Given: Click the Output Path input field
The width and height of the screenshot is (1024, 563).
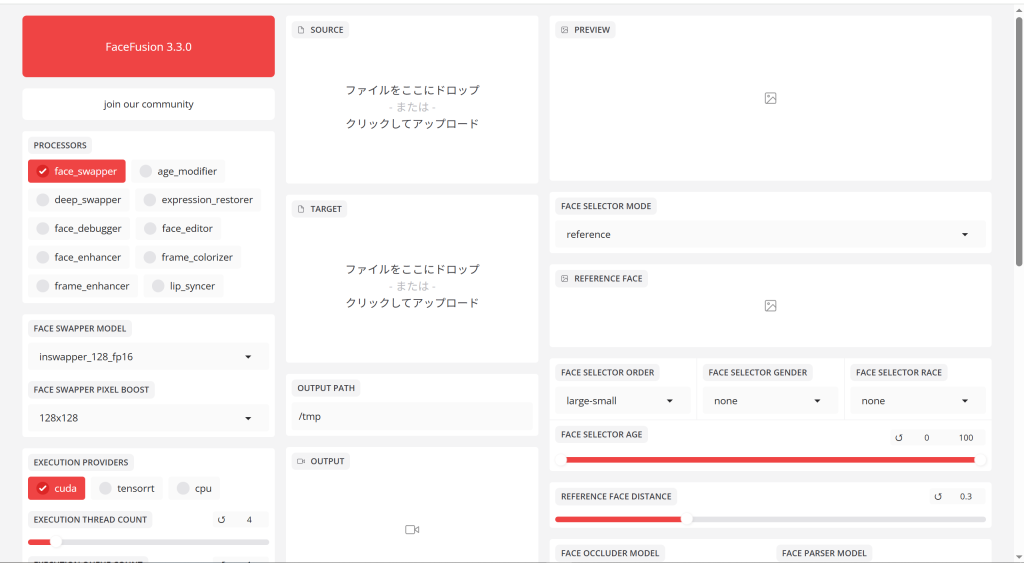Looking at the screenshot, I should (x=412, y=417).
